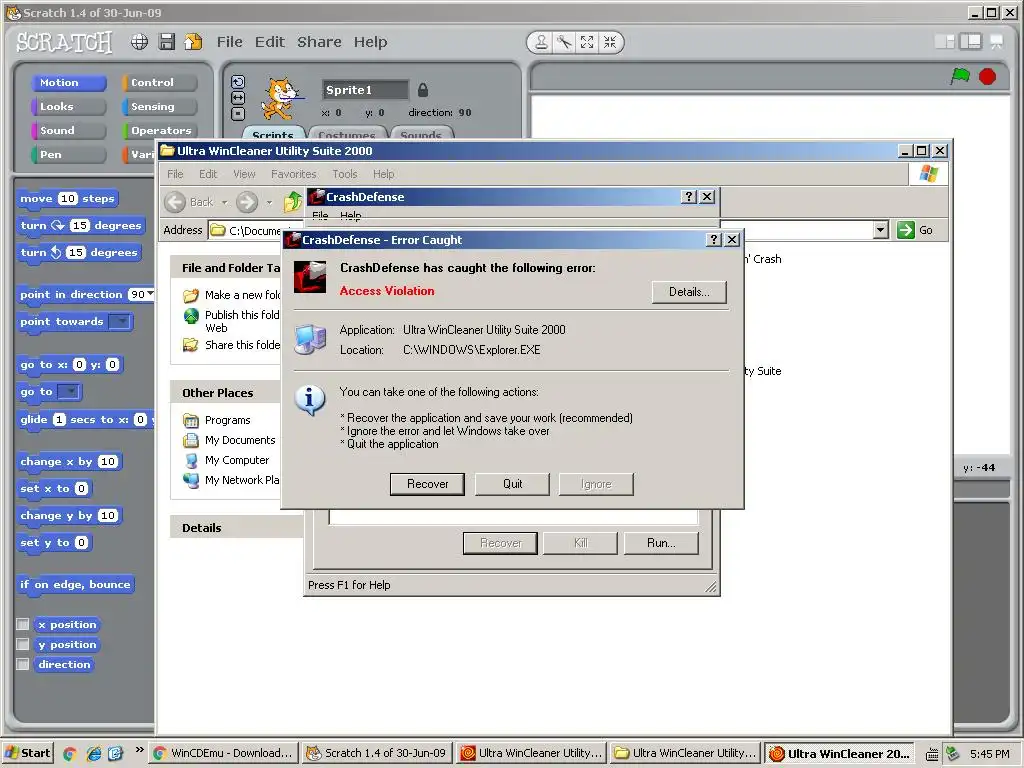Click Make a new folder link

[242, 295]
